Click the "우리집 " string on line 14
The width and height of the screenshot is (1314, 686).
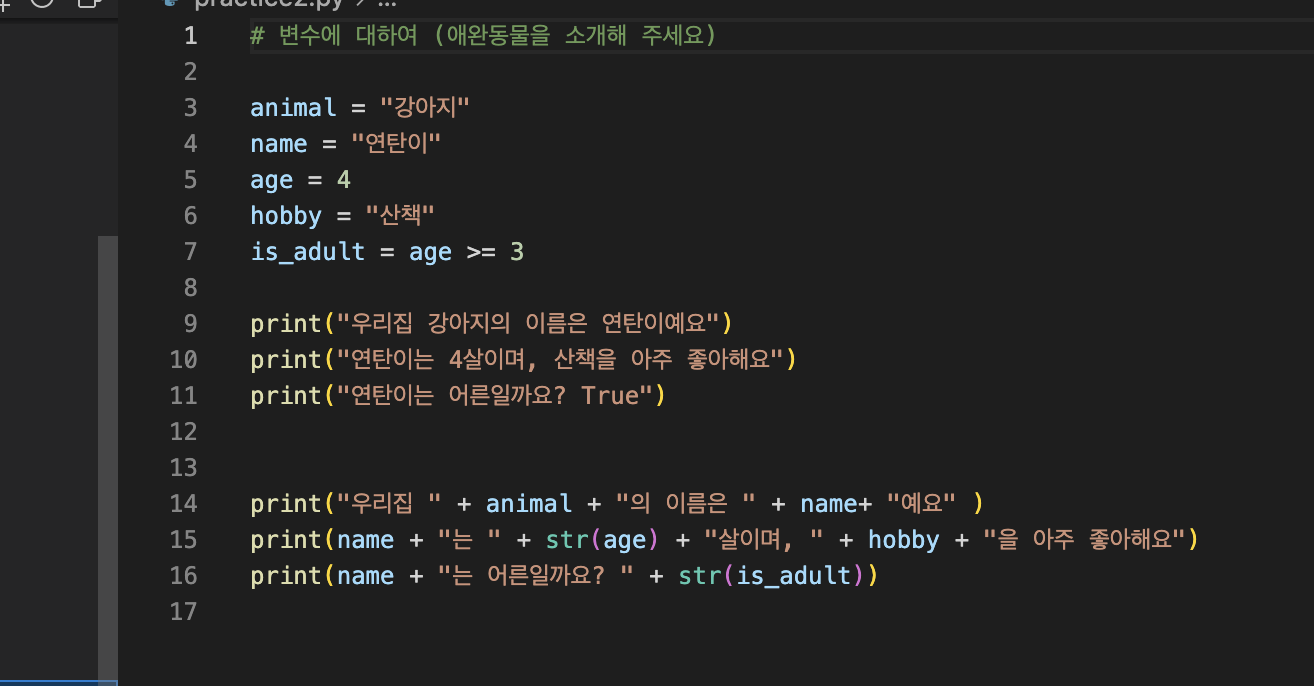point(389,504)
